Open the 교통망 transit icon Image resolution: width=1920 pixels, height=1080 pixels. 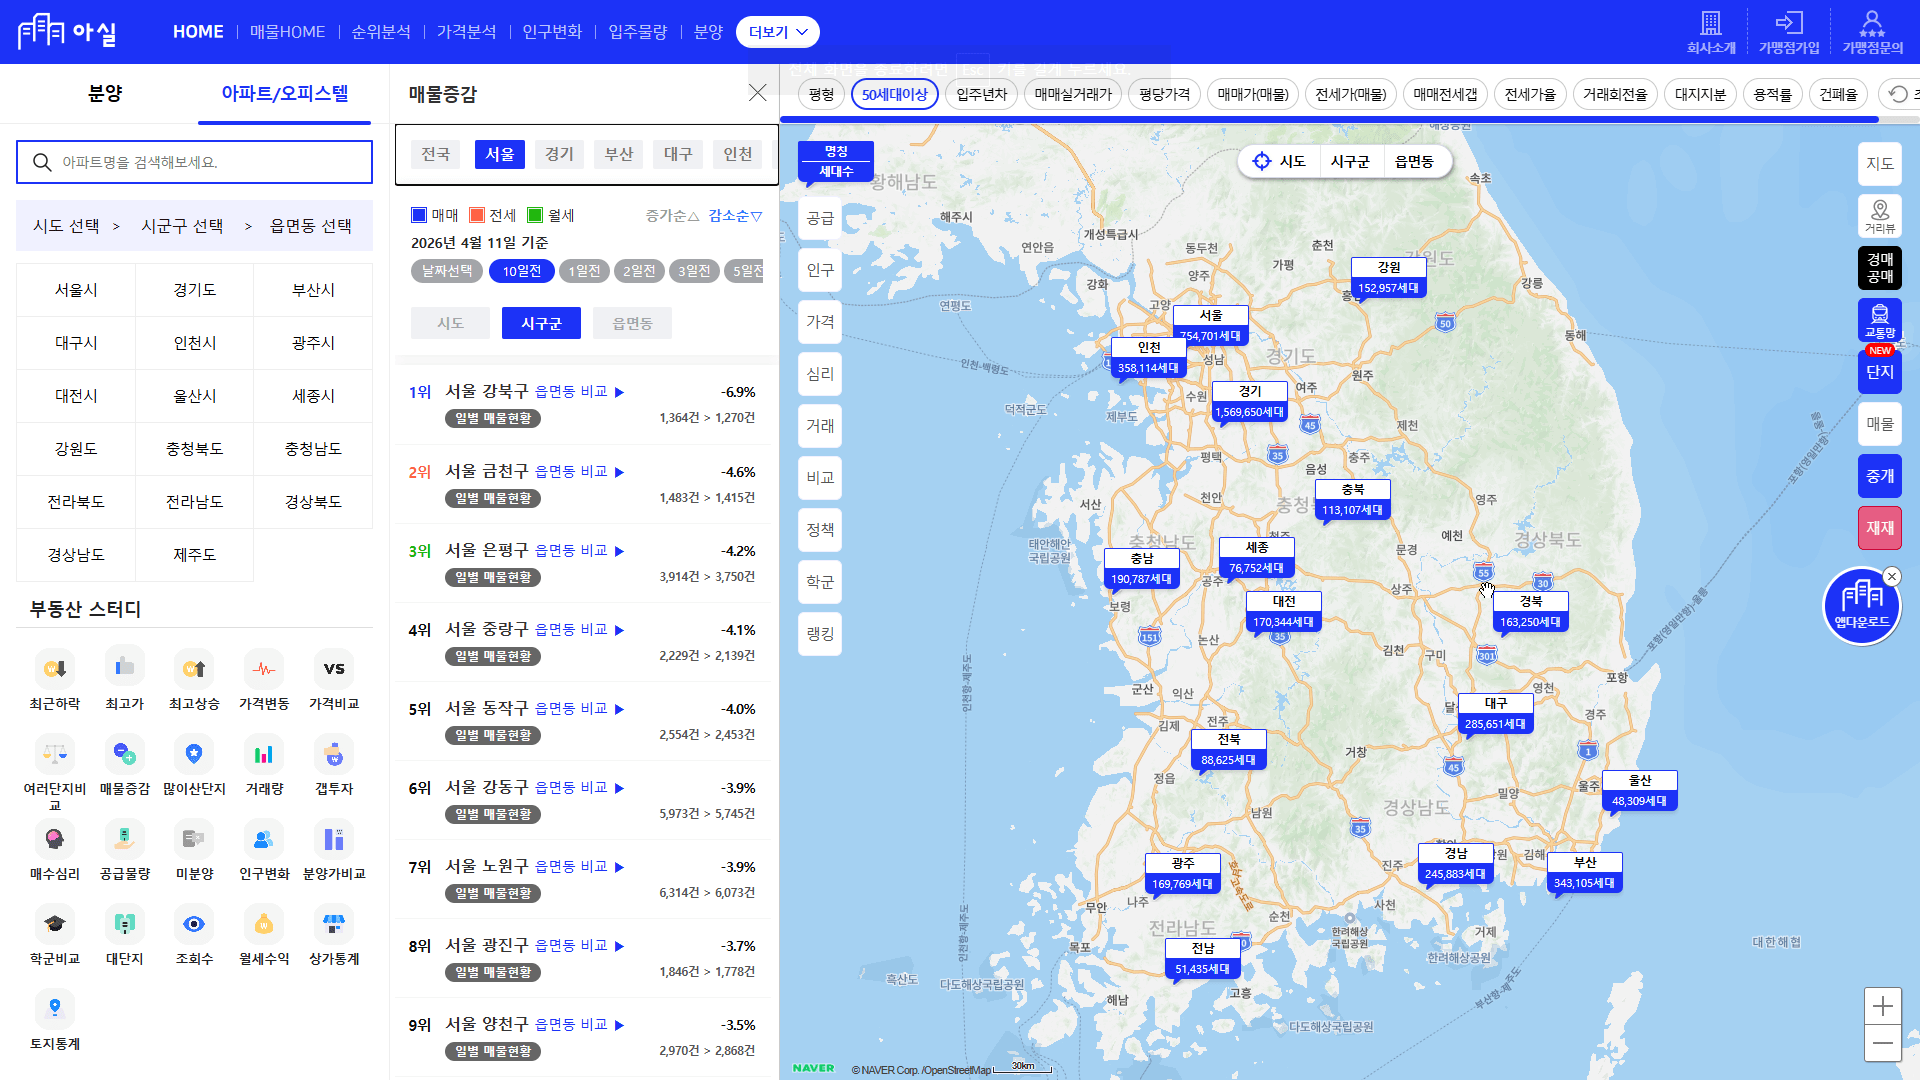(1879, 320)
